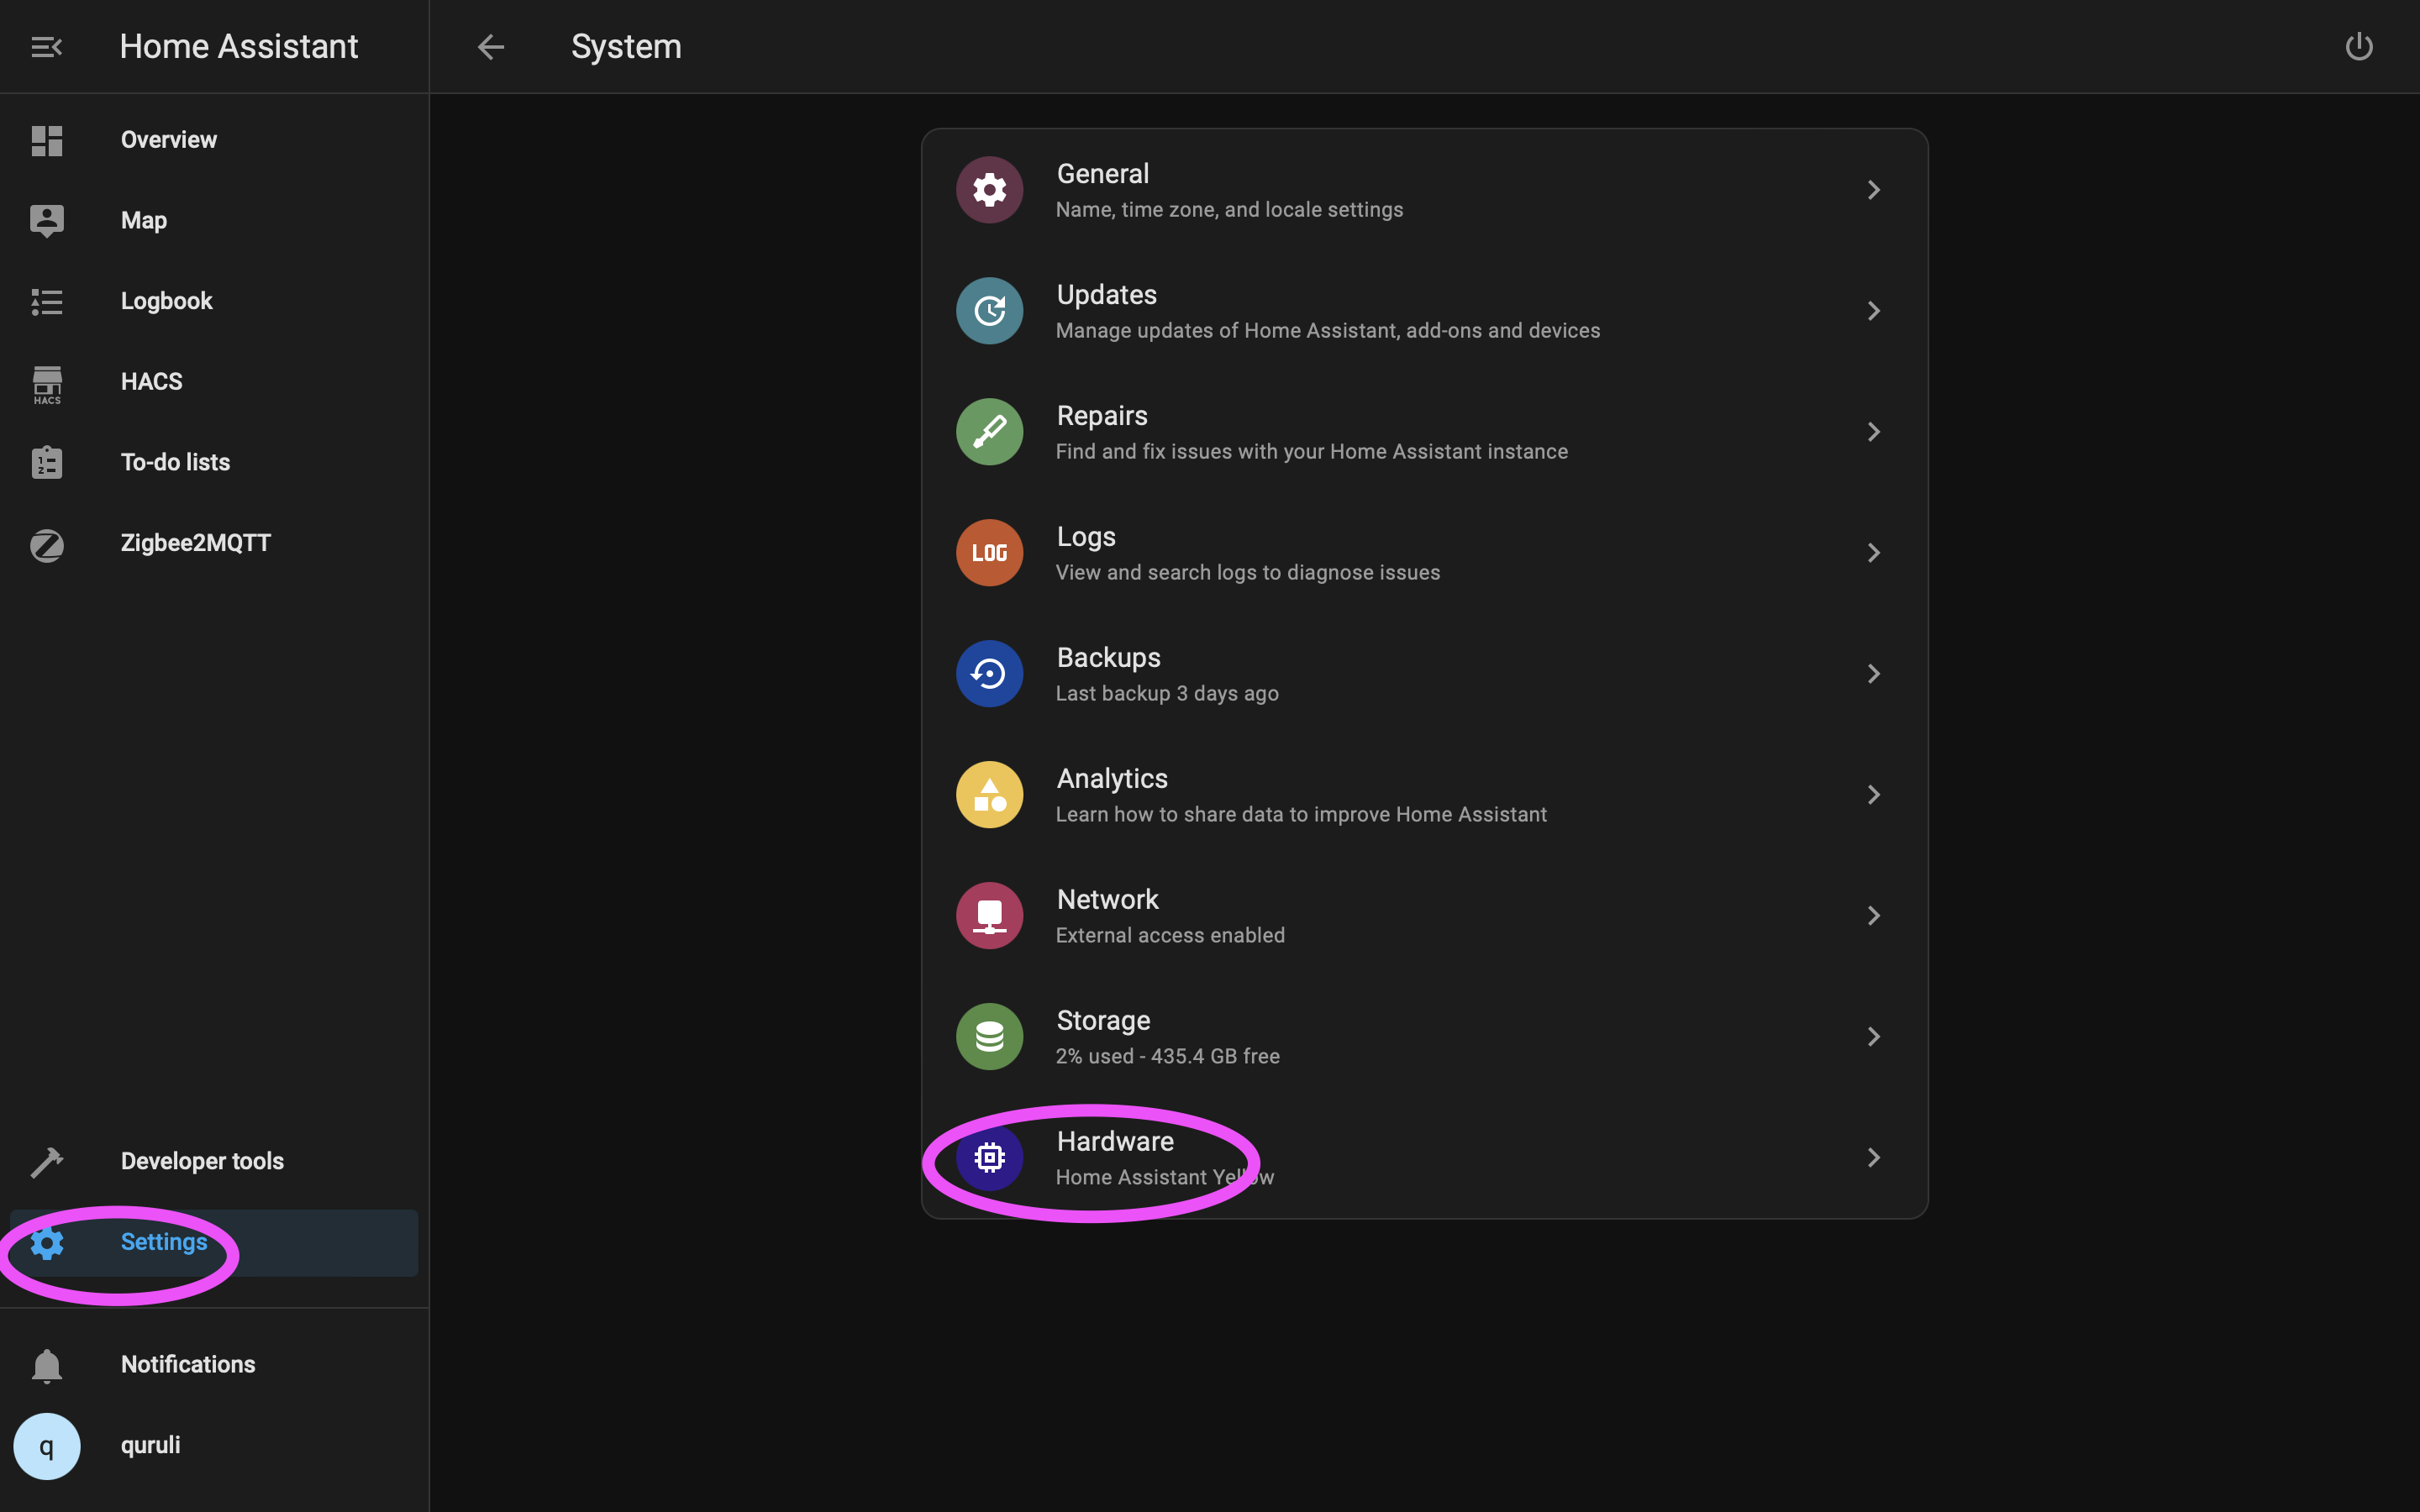Select HACS in the sidebar
2420x1512 pixels.
coord(152,382)
